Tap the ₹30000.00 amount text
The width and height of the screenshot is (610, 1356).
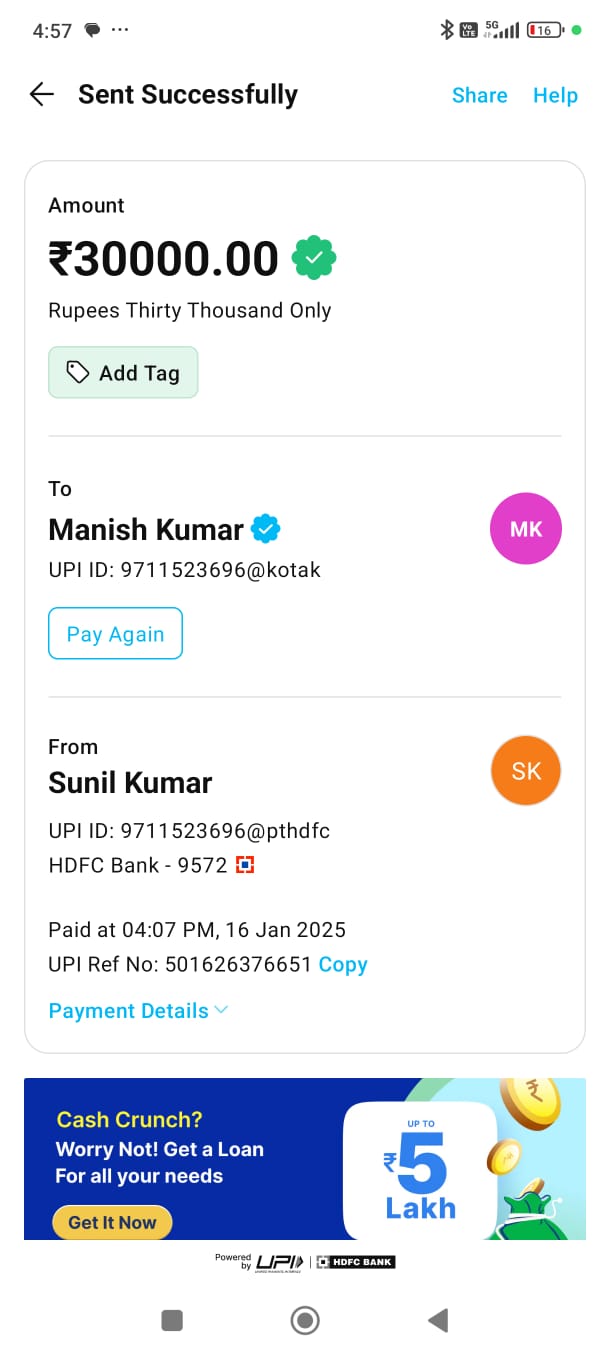pyautogui.click(x=163, y=259)
